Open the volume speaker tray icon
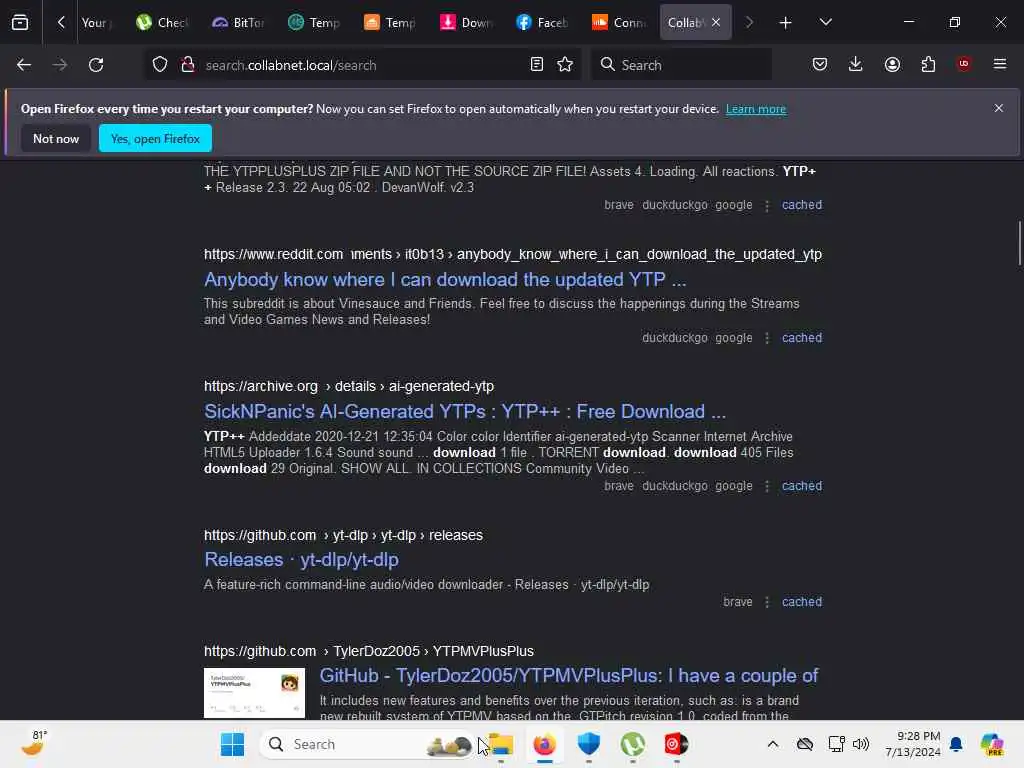 point(861,744)
